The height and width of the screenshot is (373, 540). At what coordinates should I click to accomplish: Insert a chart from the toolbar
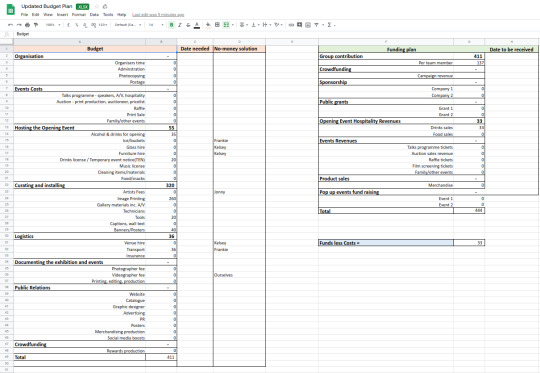click(308, 25)
